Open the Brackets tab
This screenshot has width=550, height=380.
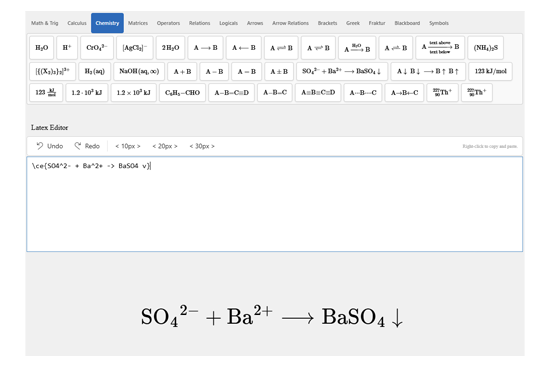click(x=327, y=23)
